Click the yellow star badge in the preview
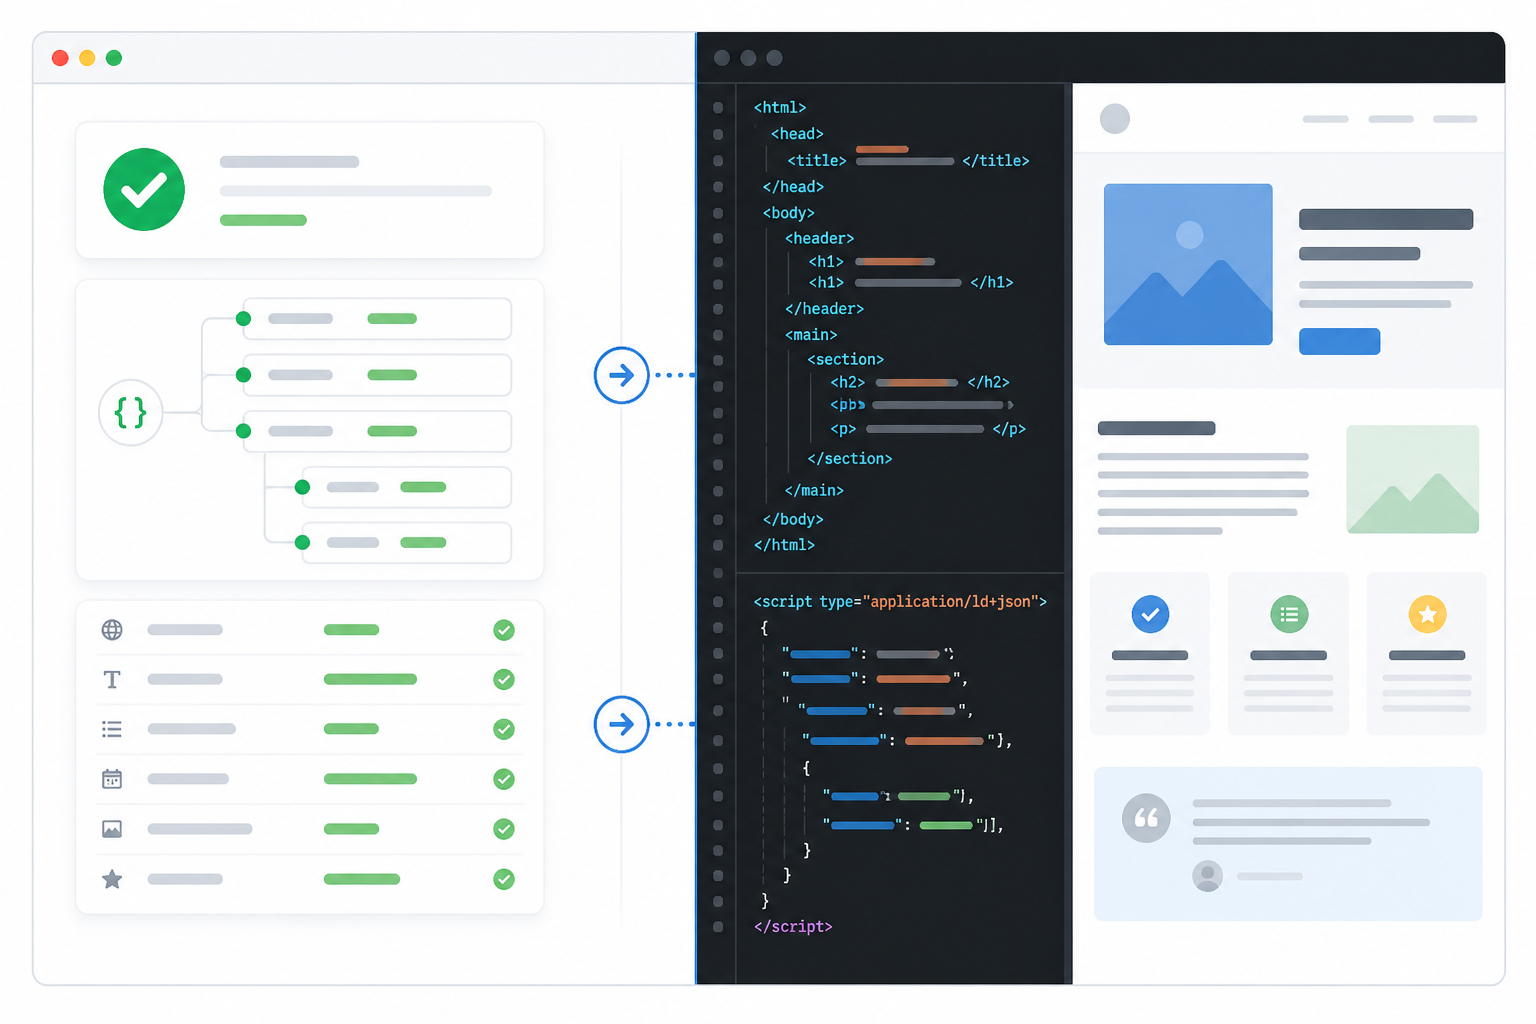The height and width of the screenshot is (1024, 1536). click(1427, 614)
